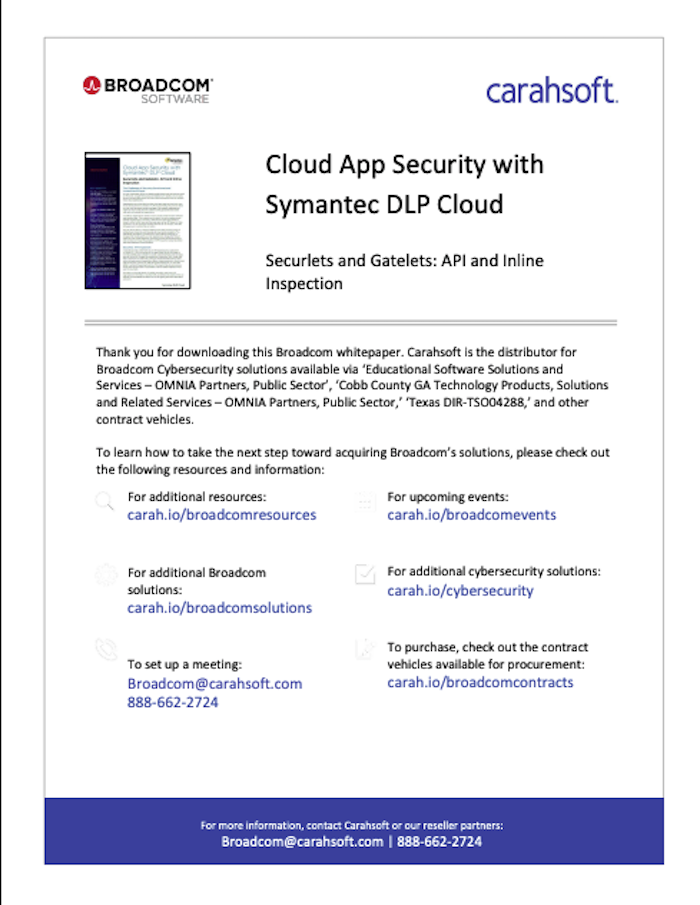Click the 888-662-2724 phone number under meeting setup

(x=173, y=702)
